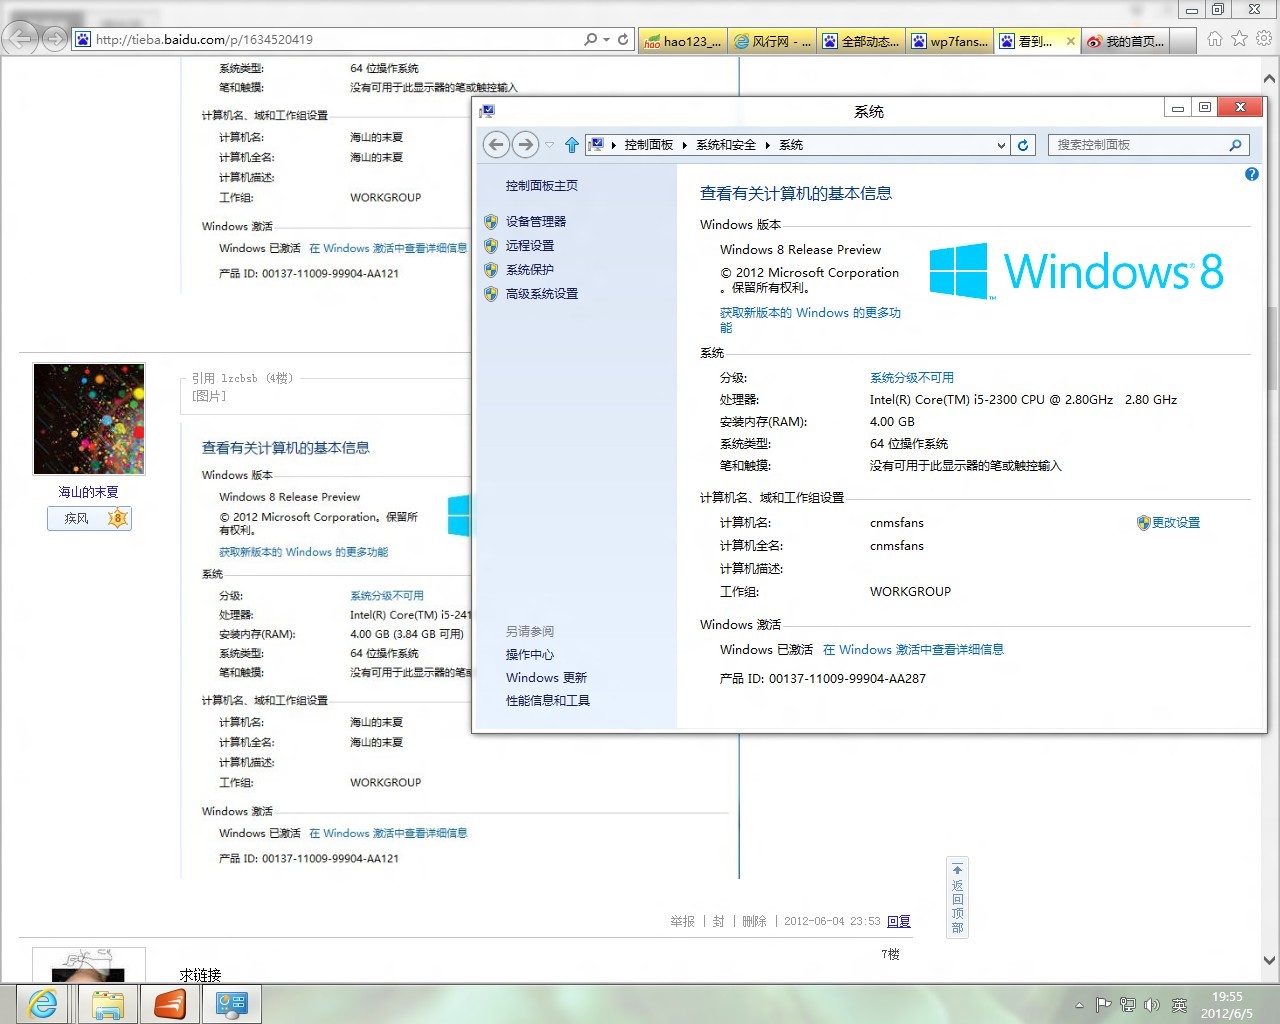Open Advanced system settings (高级系统设置)
The height and width of the screenshot is (1024, 1280).
click(542, 293)
